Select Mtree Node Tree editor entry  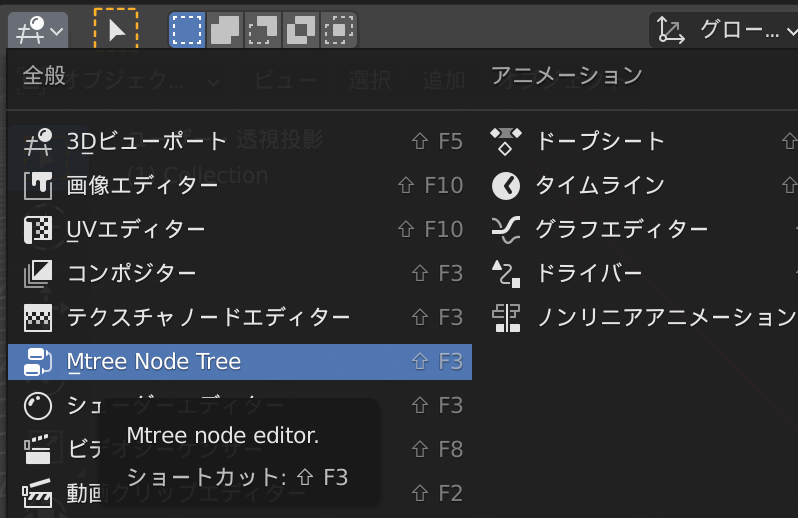[240, 362]
